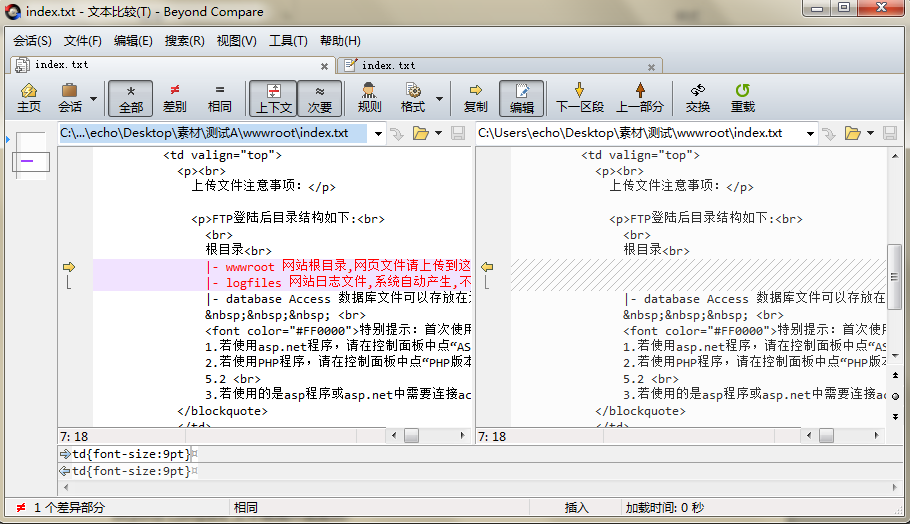This screenshot has width=910, height=524.
Task: Expand the 格式 format dropdown arrow
Action: (x=439, y=99)
